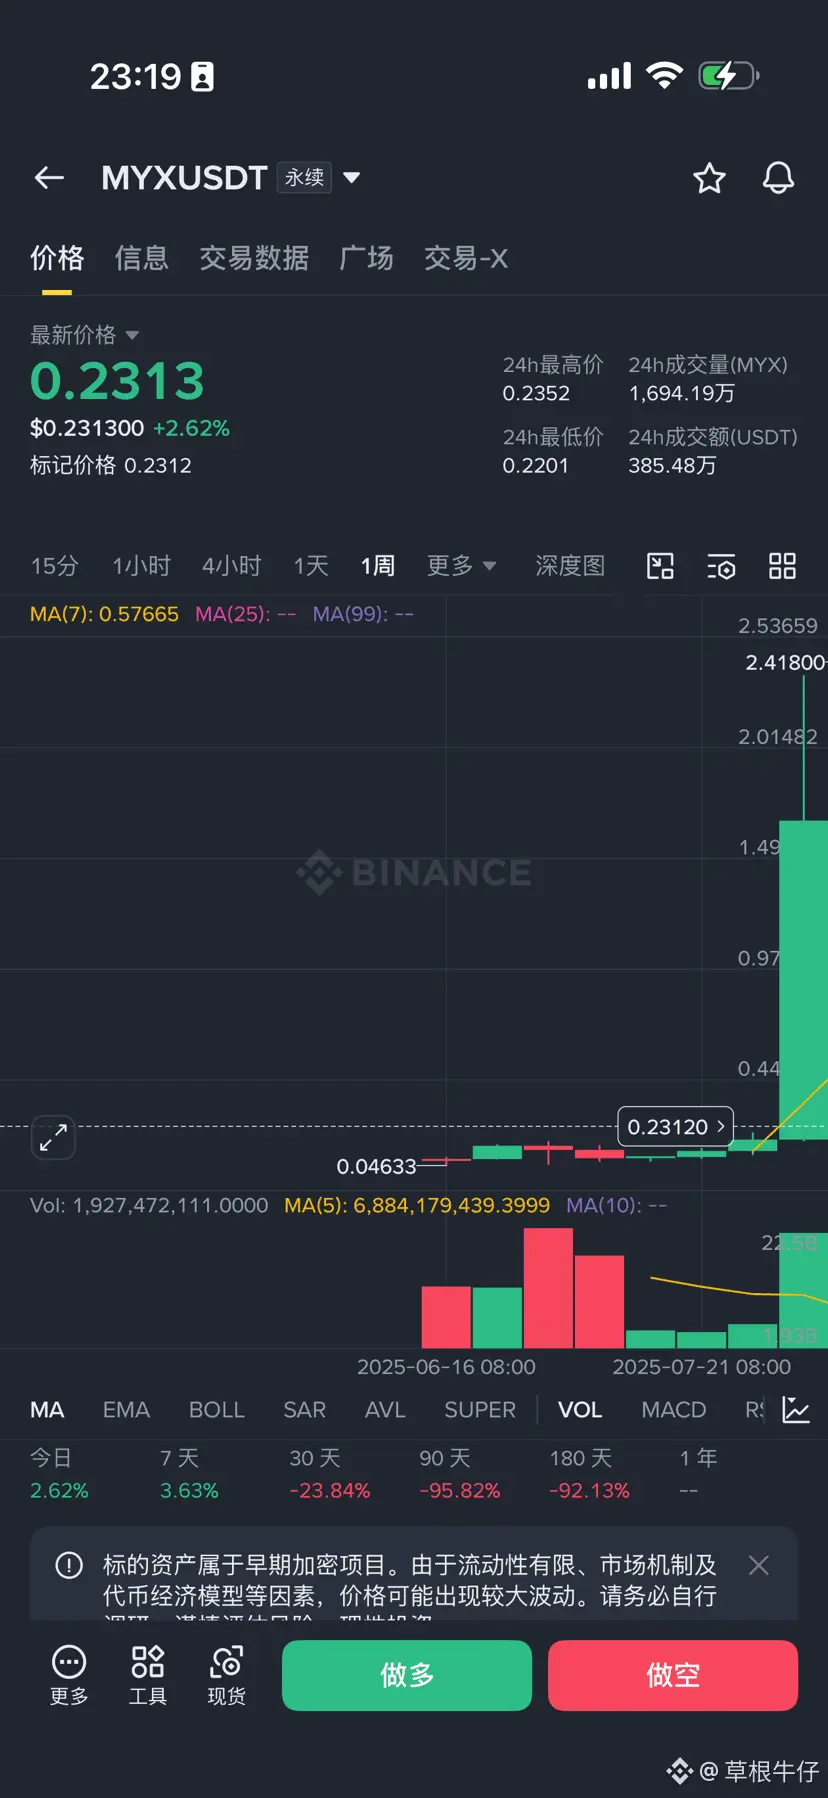Screen dimensions: 828x1798
Task: Tap the warning info circle icon
Action: click(69, 1565)
